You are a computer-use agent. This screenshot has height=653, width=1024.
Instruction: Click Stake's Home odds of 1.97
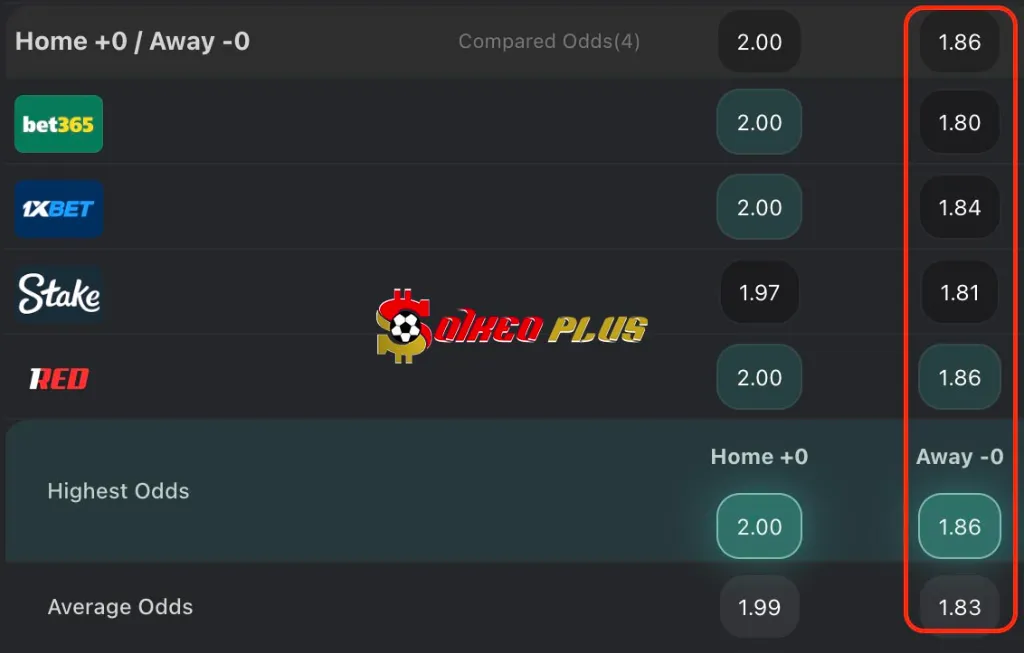[759, 292]
